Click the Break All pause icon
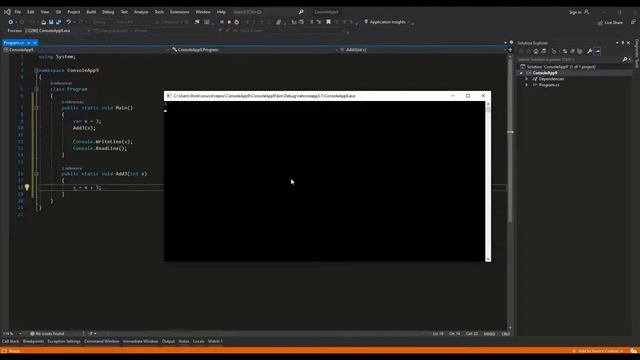This screenshot has width=640, height=360. click(222, 22)
